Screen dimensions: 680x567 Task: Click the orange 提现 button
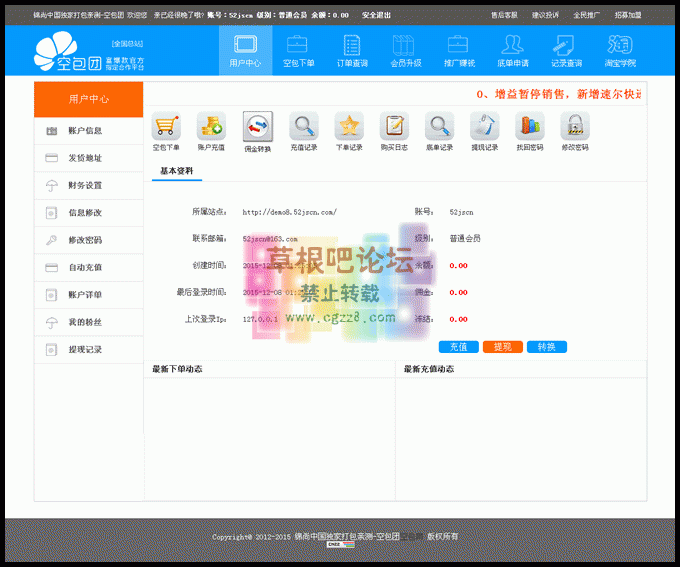[503, 347]
